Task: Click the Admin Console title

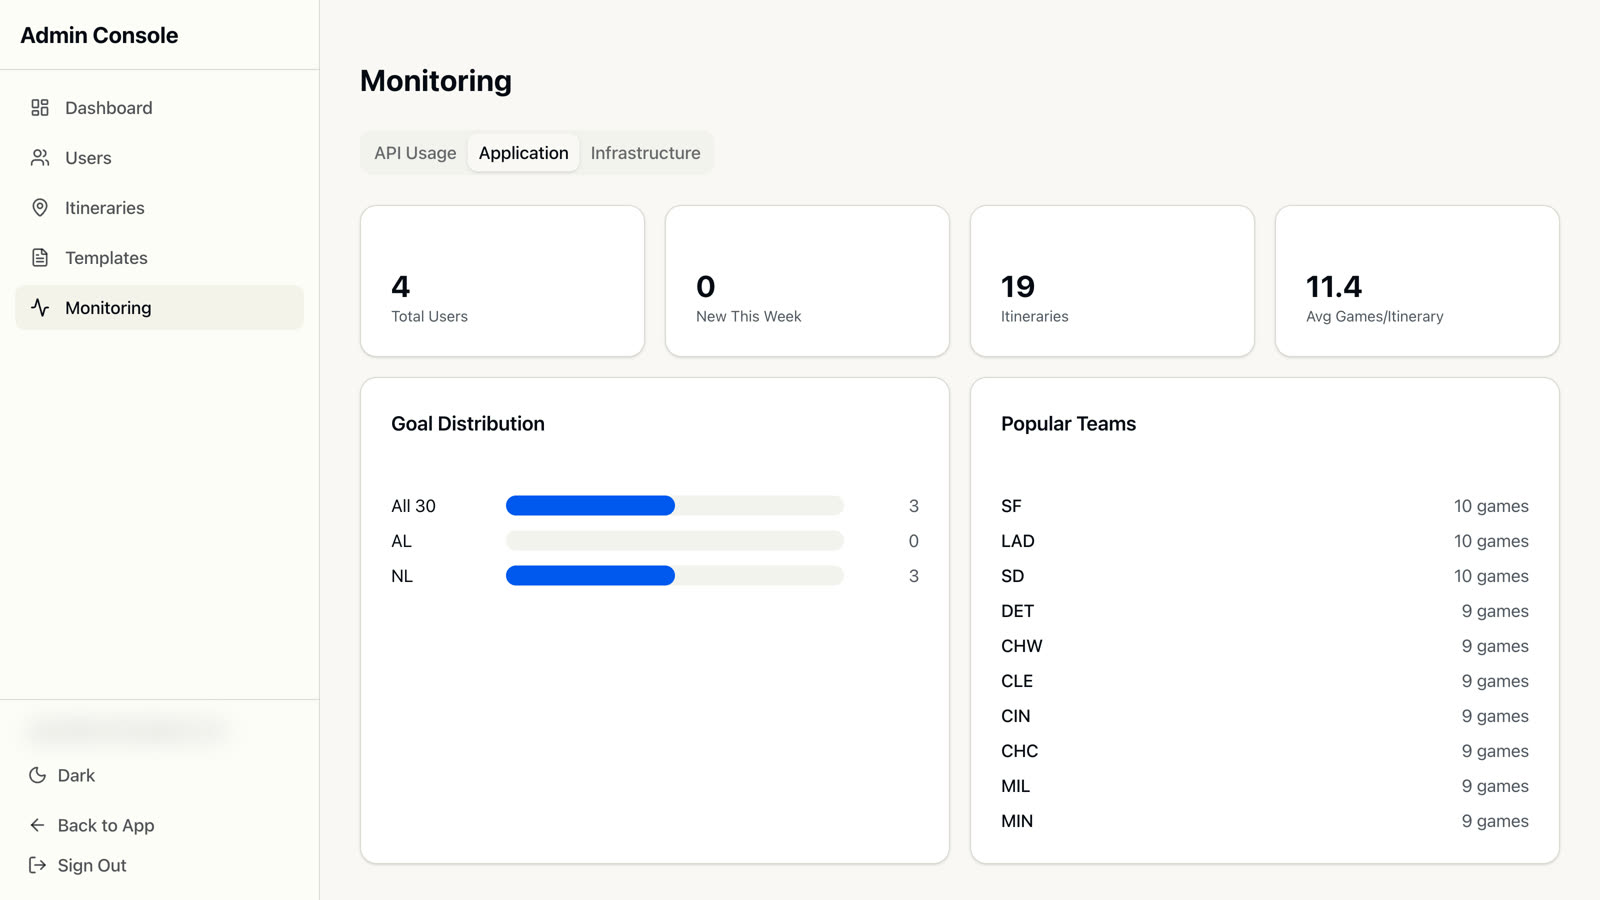Action: coord(99,35)
